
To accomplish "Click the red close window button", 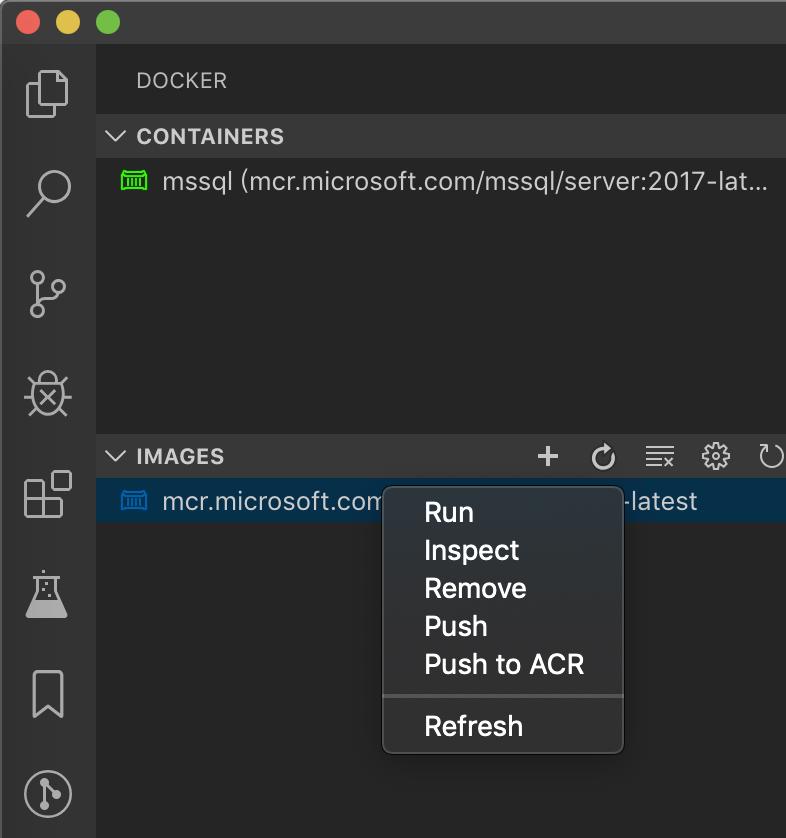I will [x=28, y=22].
